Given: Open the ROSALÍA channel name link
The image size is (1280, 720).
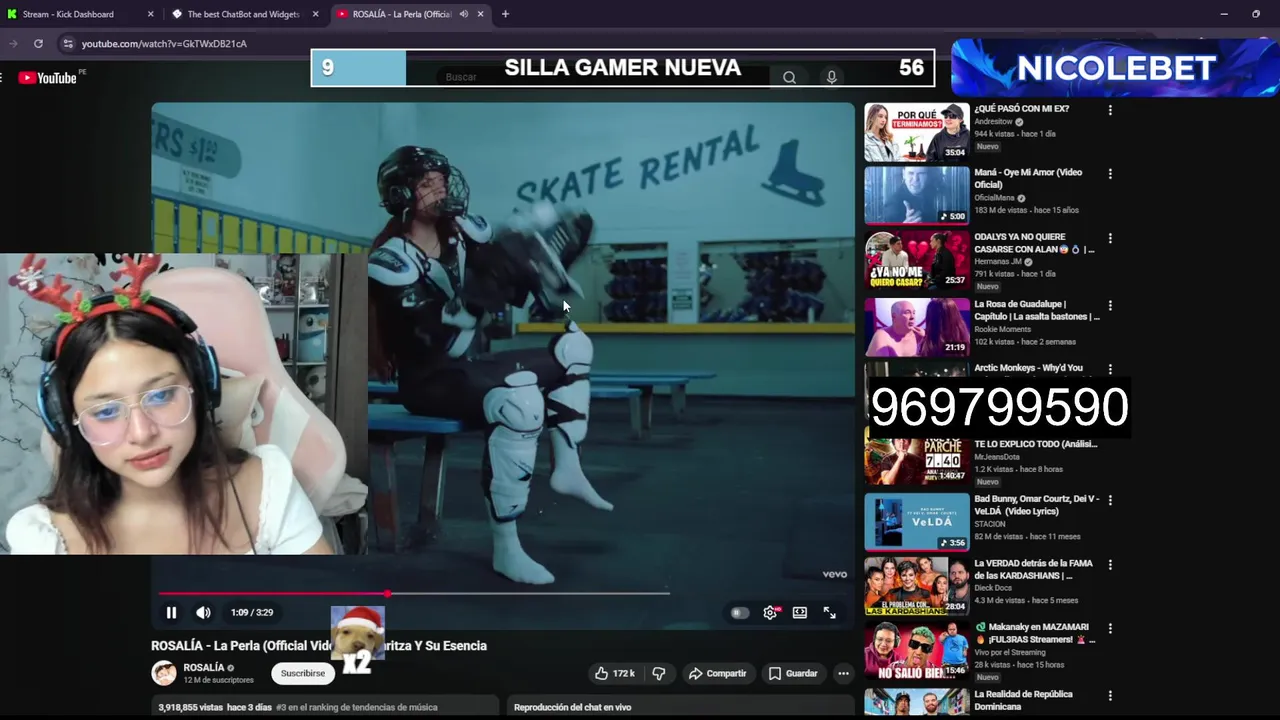Looking at the screenshot, I should click(x=204, y=667).
